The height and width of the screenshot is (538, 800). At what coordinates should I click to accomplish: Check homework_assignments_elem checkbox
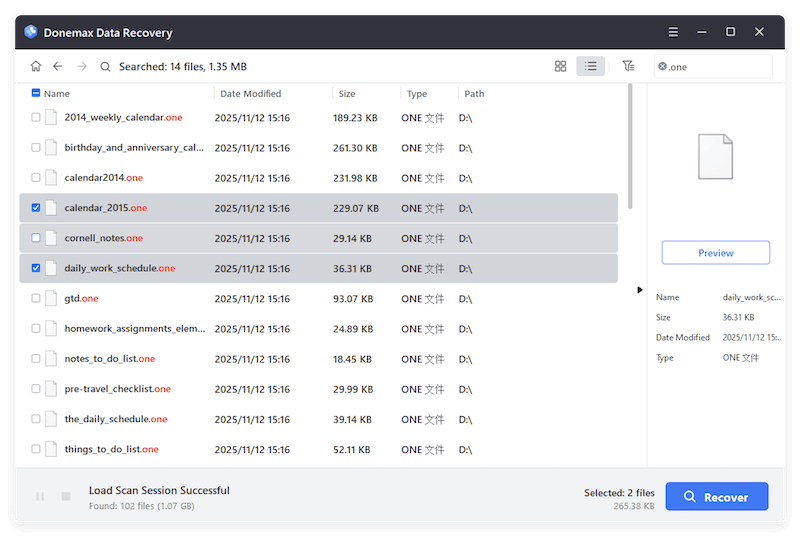click(x=36, y=328)
